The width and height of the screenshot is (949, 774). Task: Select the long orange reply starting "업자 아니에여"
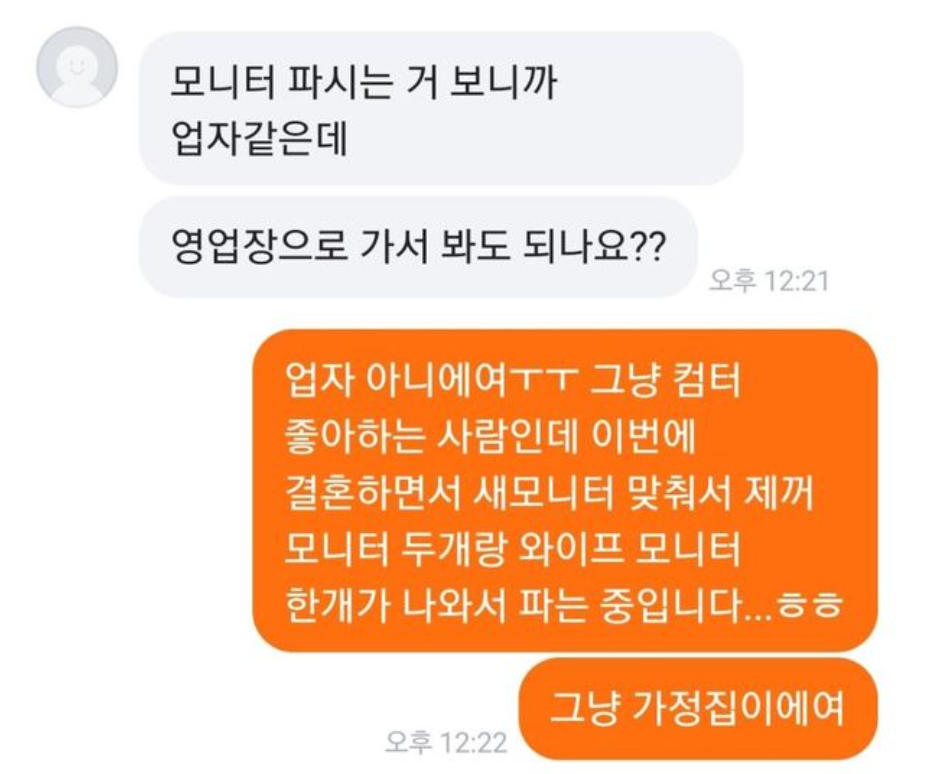(x=565, y=491)
